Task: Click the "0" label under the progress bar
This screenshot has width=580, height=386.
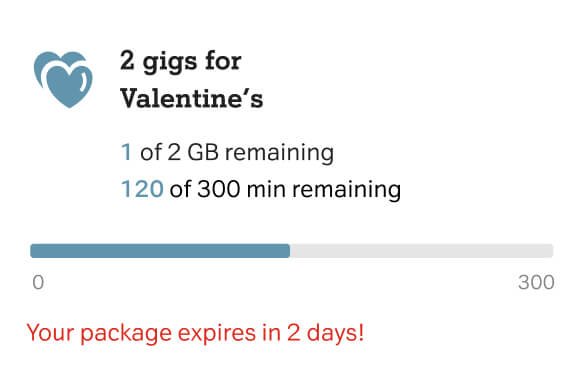Action: point(38,282)
